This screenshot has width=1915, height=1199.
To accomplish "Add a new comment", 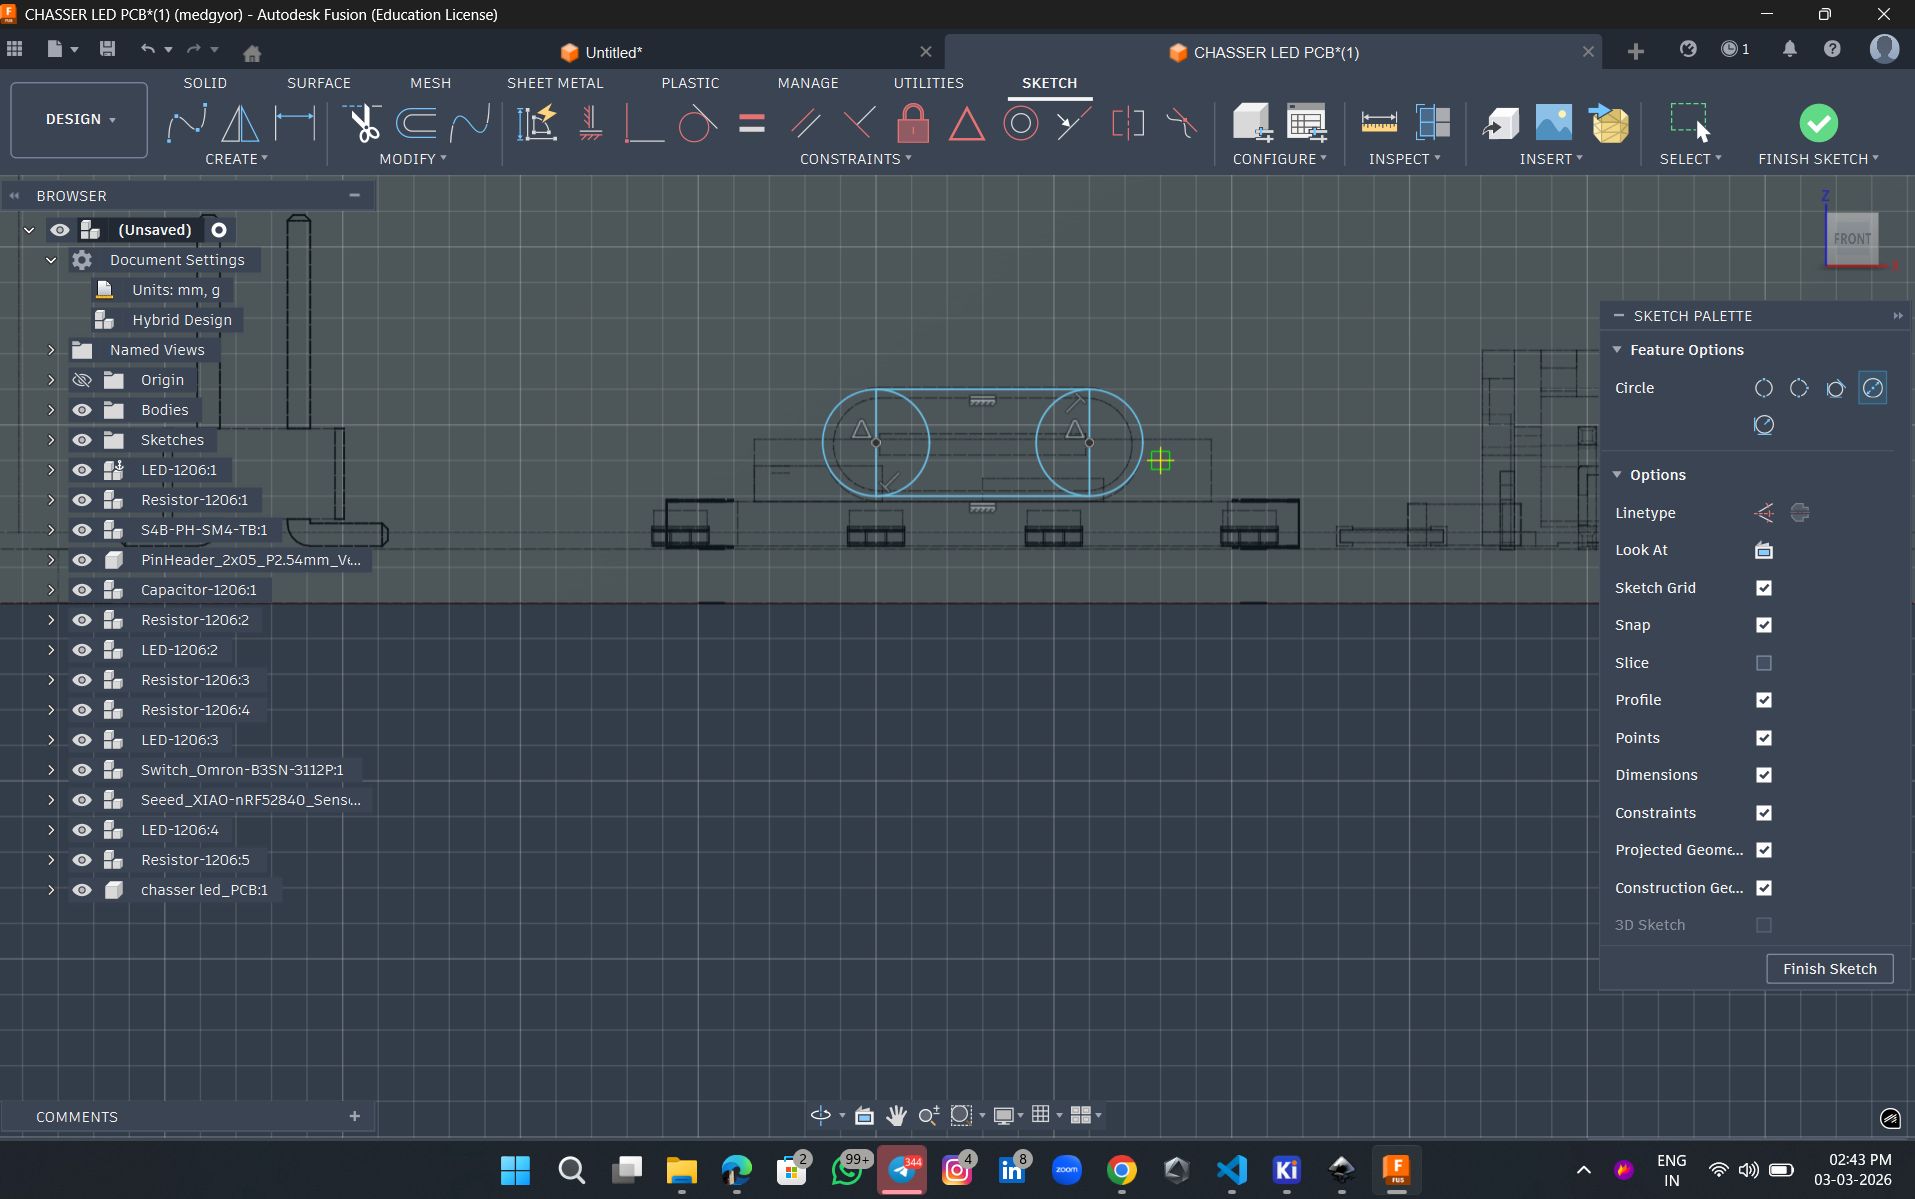I will [354, 1116].
